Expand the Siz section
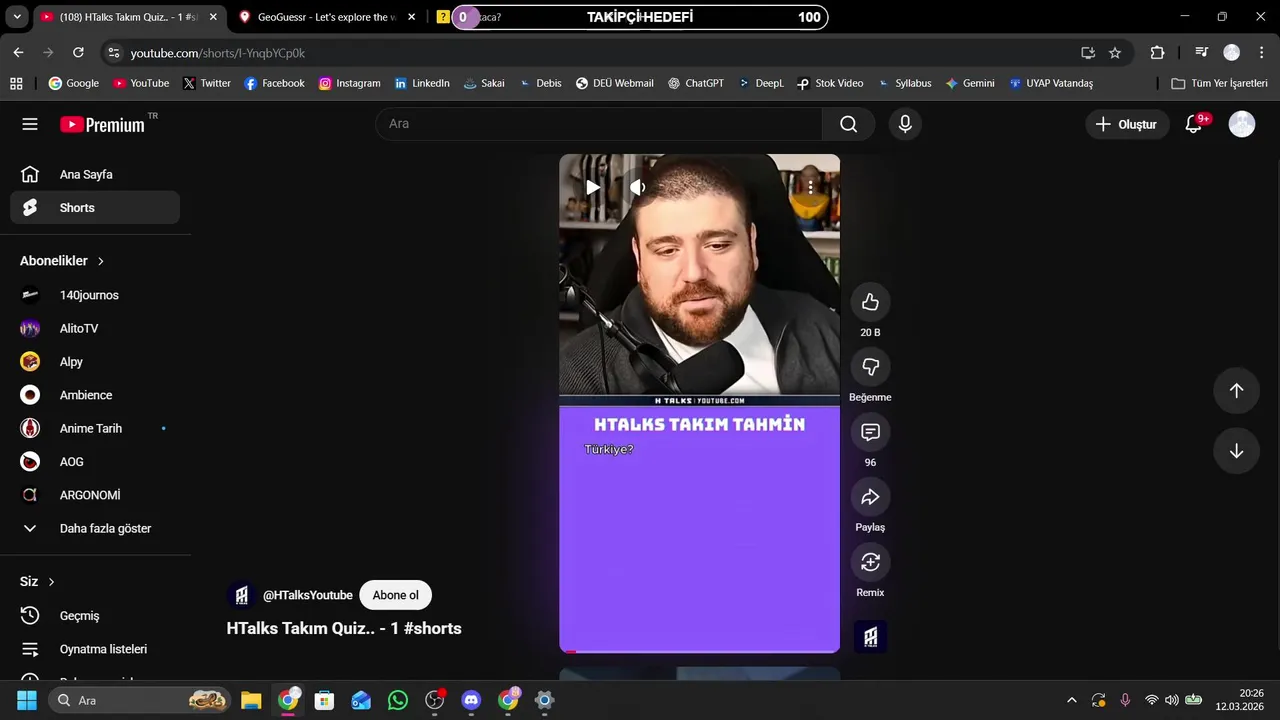 coord(38,582)
